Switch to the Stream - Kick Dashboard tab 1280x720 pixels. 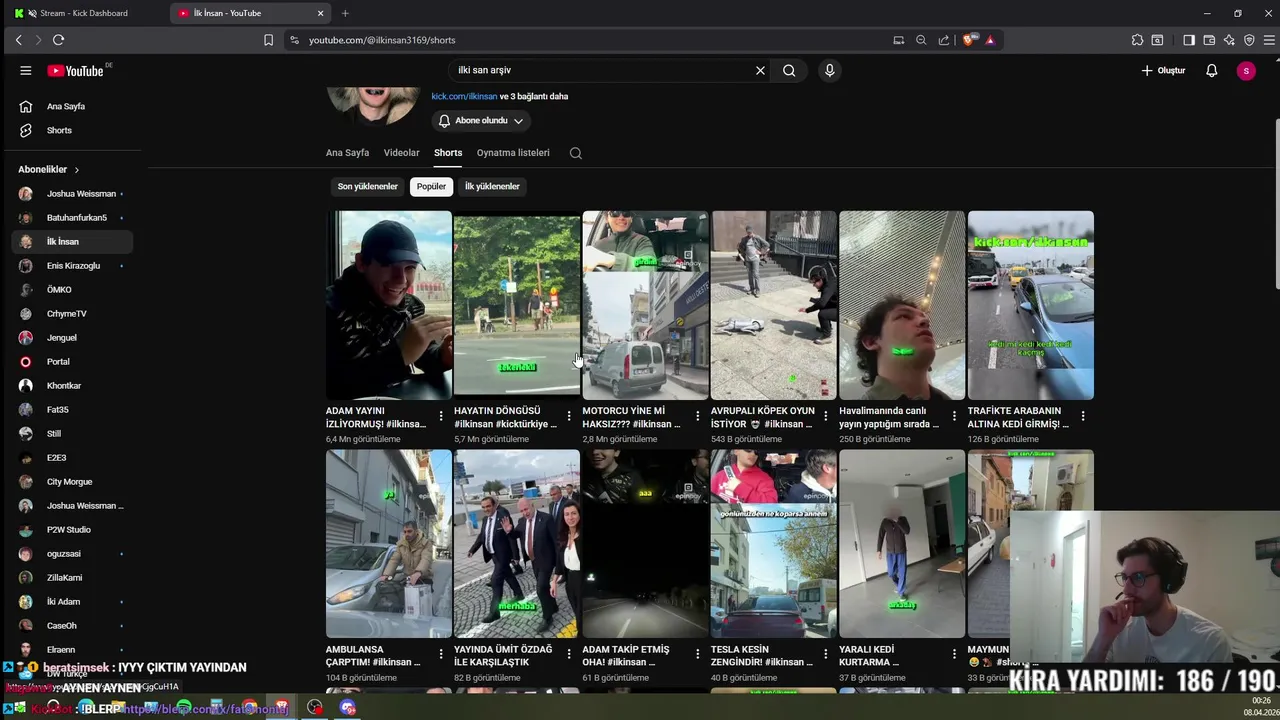point(85,13)
